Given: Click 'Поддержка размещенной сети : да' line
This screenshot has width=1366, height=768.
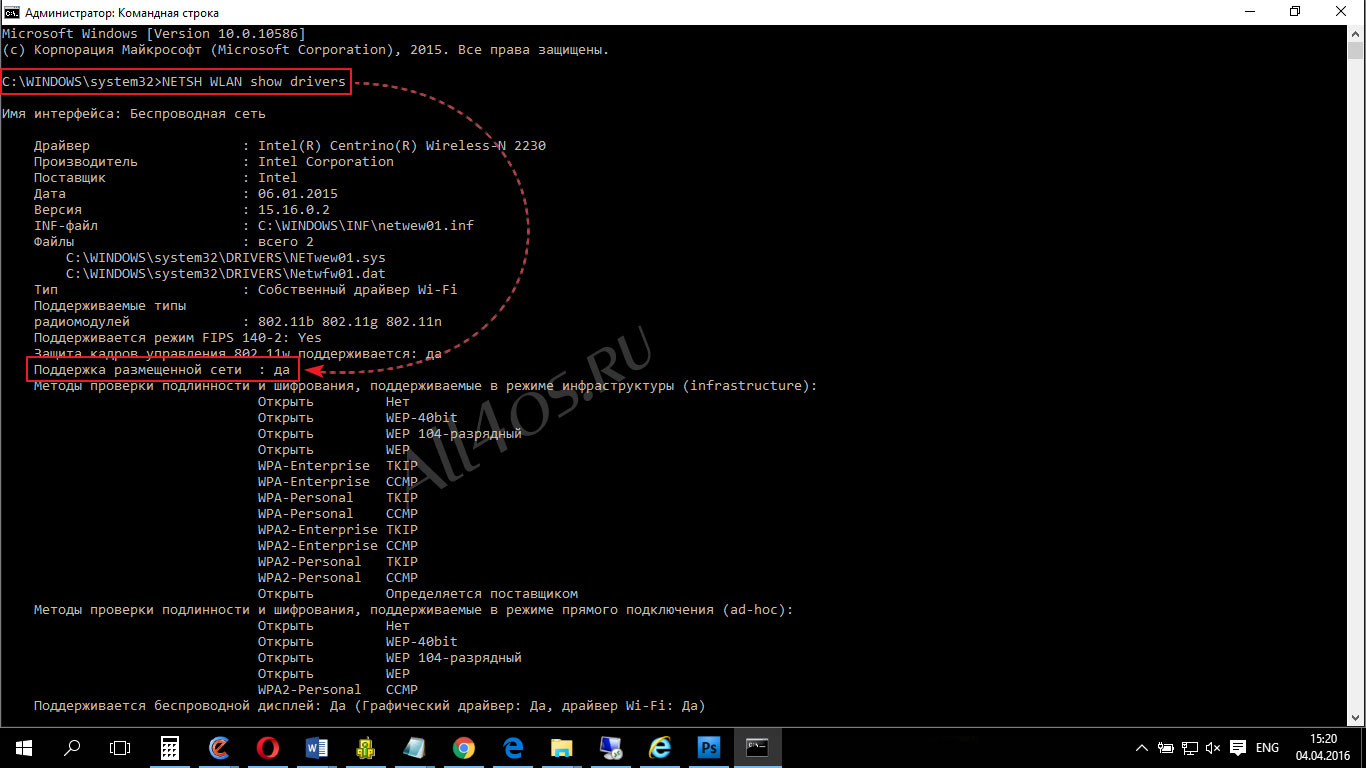Looking at the screenshot, I should (162, 370).
